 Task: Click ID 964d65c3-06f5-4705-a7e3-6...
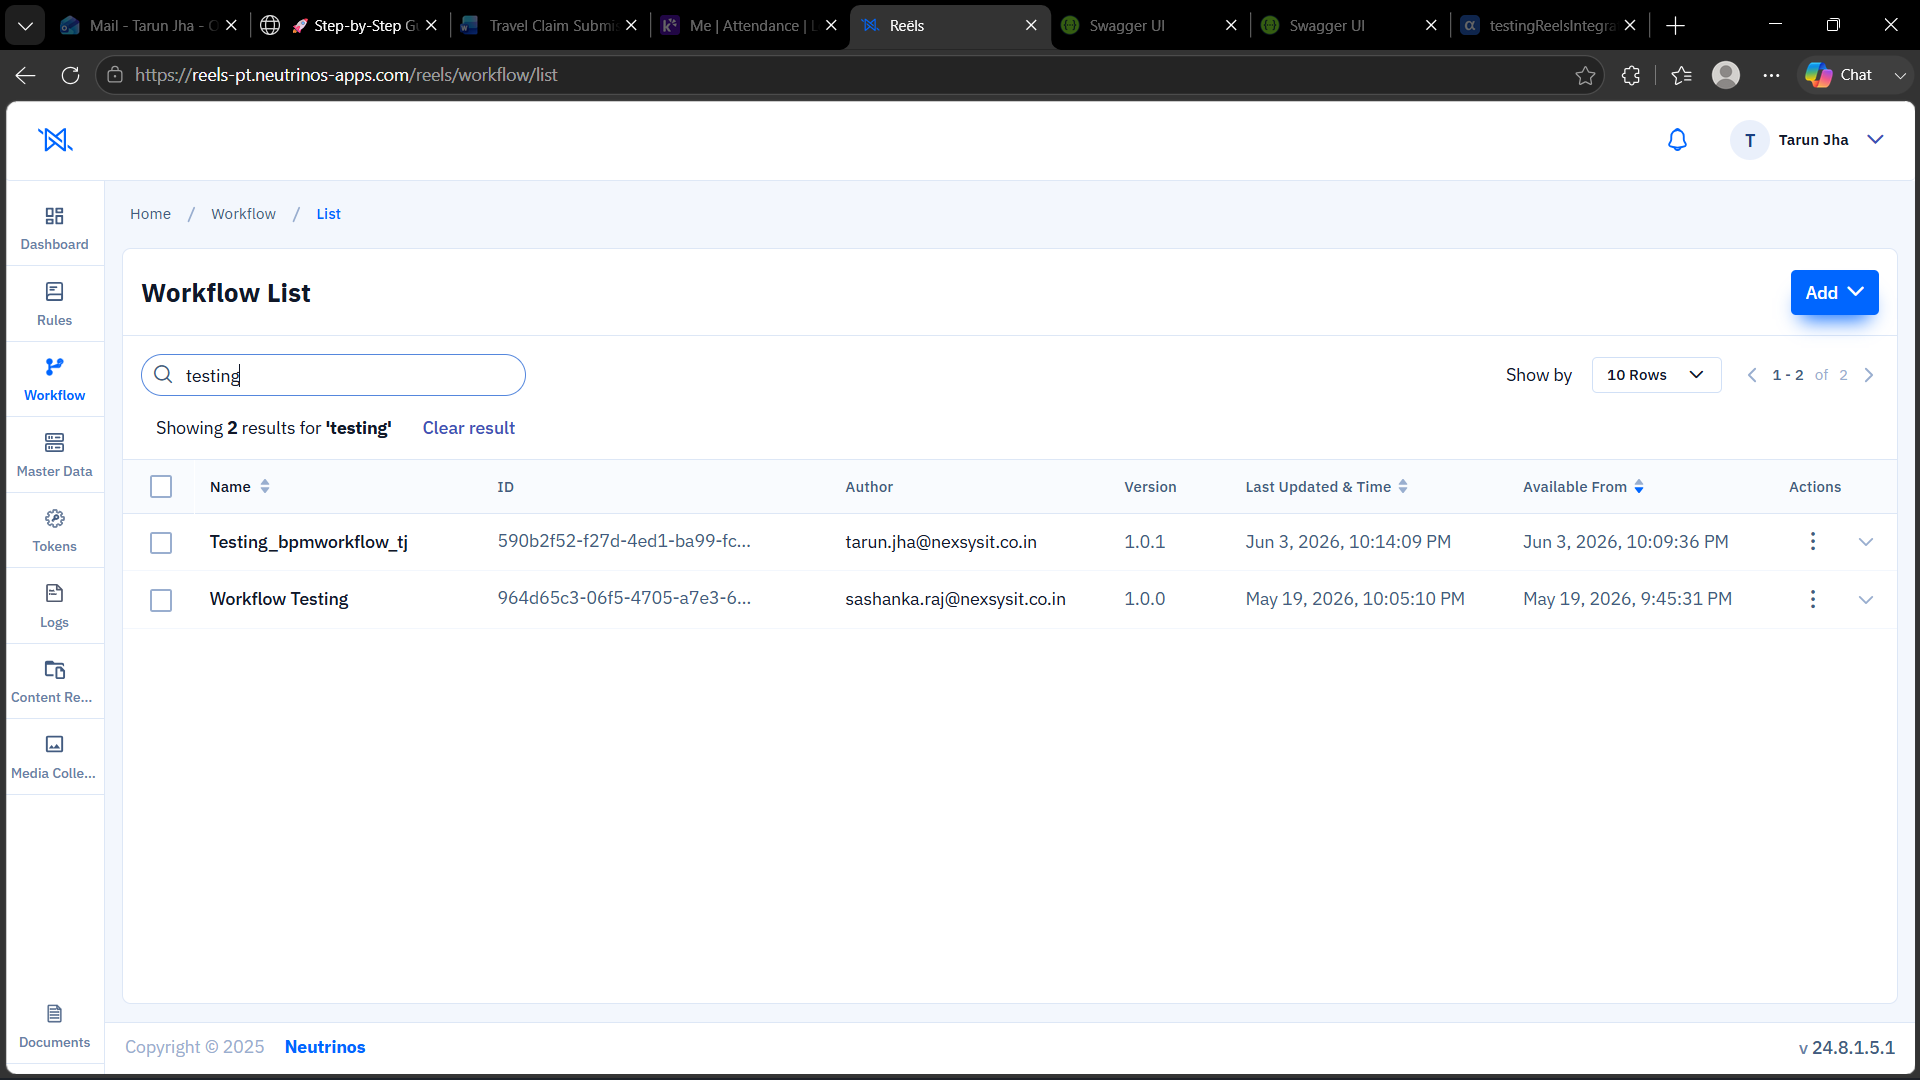click(624, 598)
